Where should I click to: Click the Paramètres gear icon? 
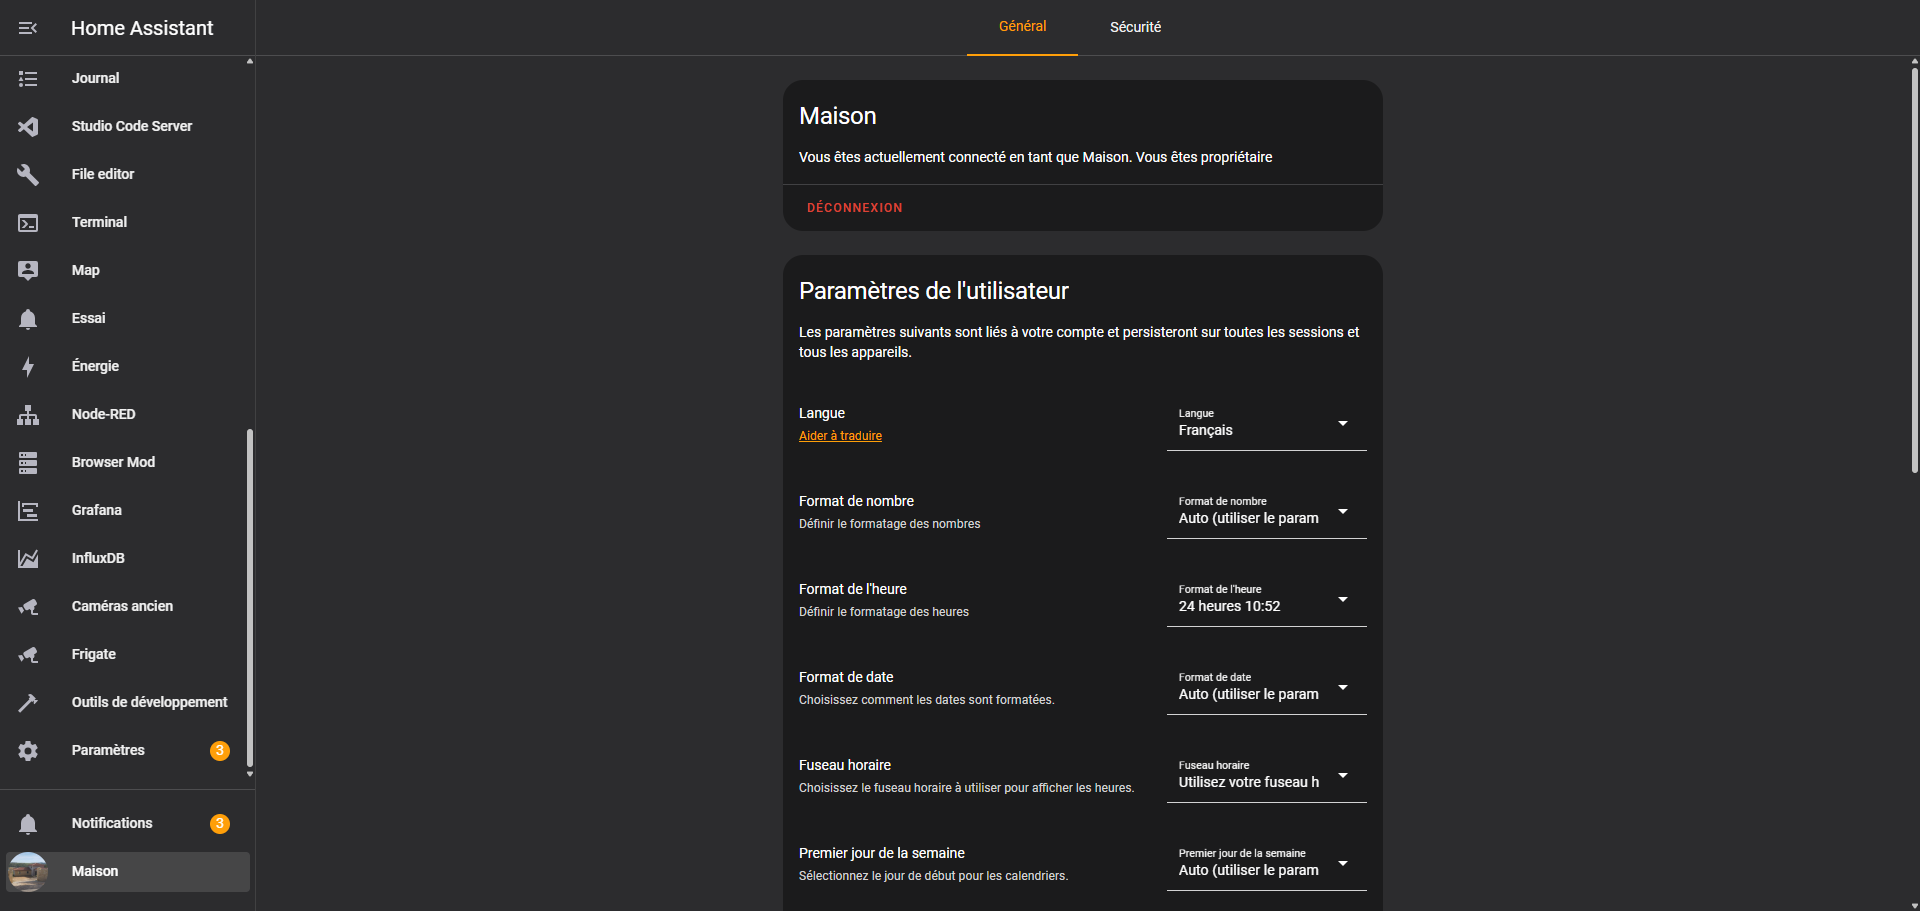pos(28,751)
